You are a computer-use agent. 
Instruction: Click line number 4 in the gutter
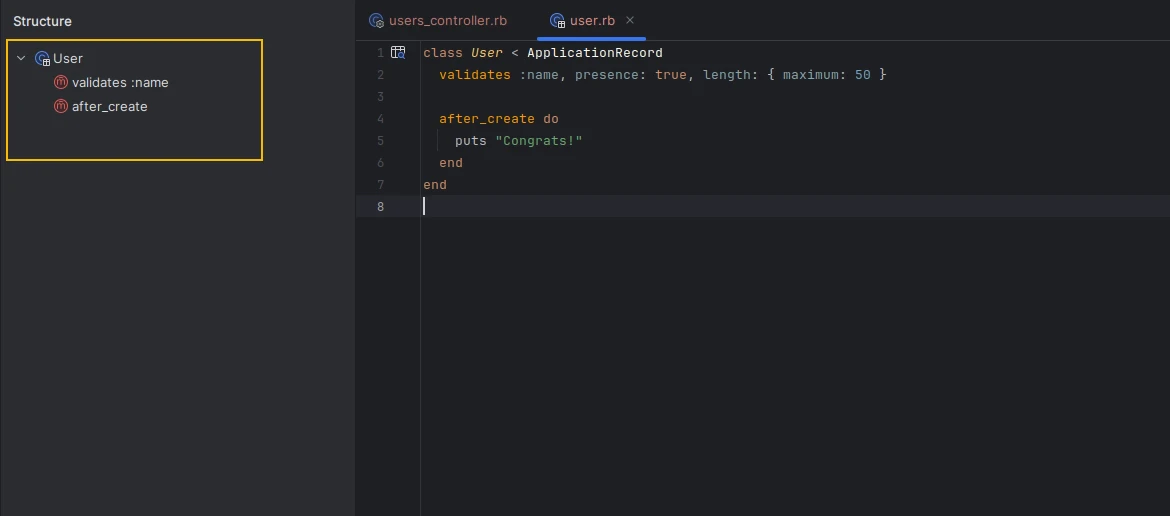click(x=381, y=119)
